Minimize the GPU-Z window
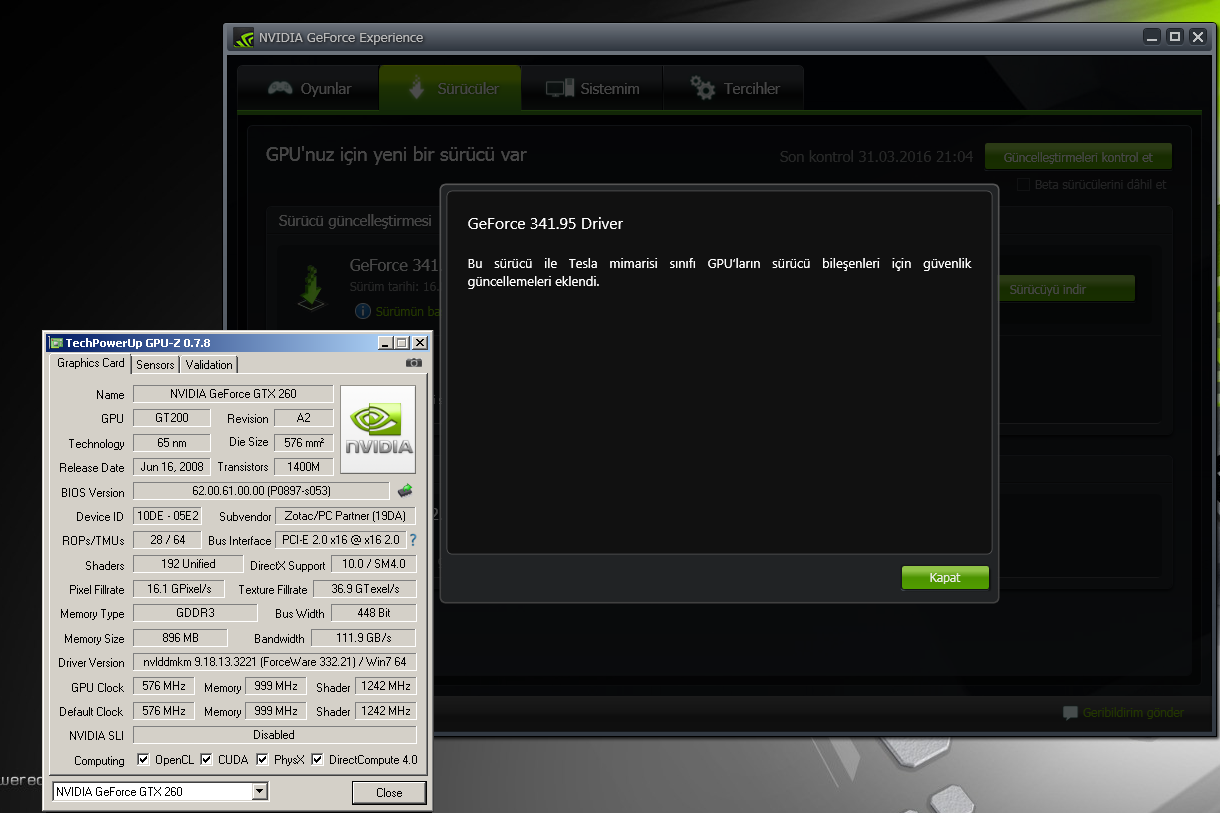This screenshot has width=1220, height=813. [385, 343]
